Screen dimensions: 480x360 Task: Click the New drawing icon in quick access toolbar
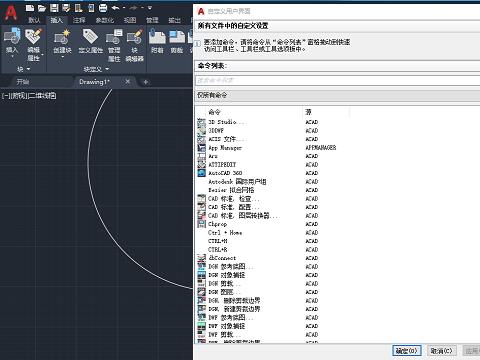point(30,8)
